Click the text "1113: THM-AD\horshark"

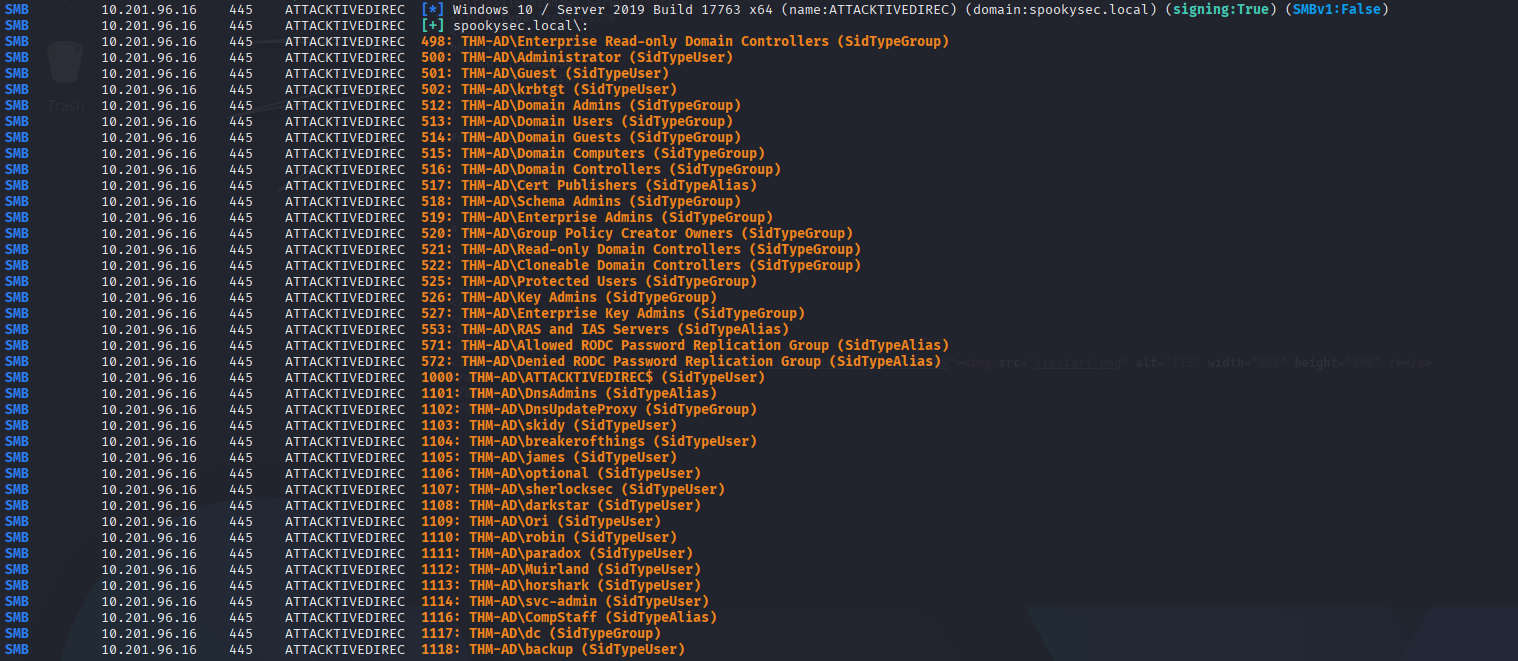click(x=505, y=585)
